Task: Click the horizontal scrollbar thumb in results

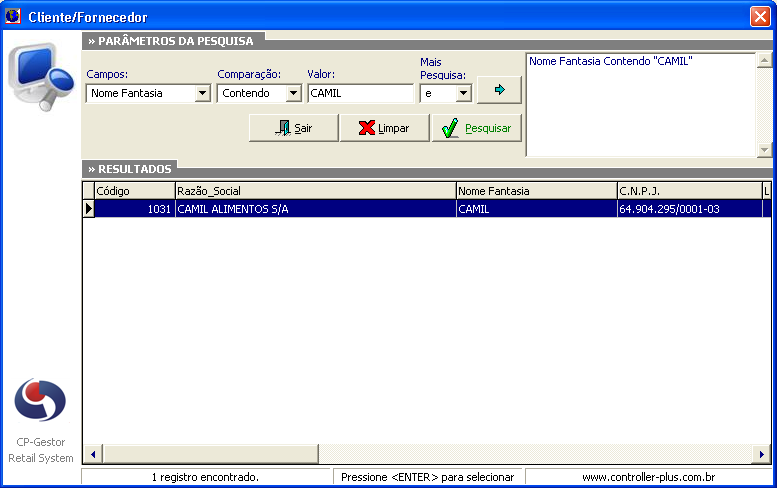Action: click(x=210, y=454)
